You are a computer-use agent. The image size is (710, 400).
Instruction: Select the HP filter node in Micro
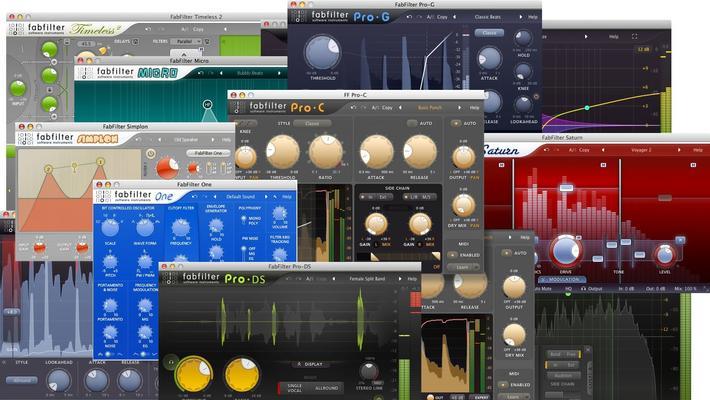tap(207, 105)
